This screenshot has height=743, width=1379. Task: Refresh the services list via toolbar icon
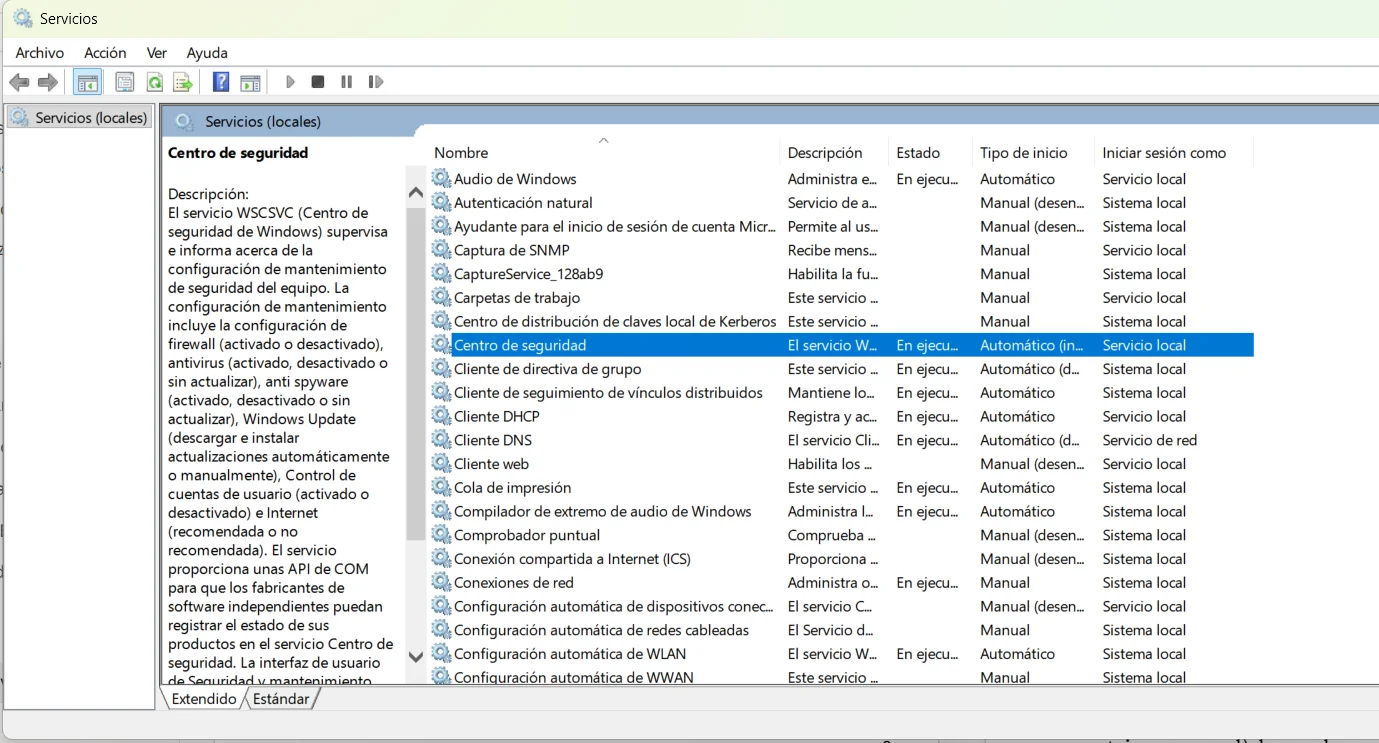[155, 82]
